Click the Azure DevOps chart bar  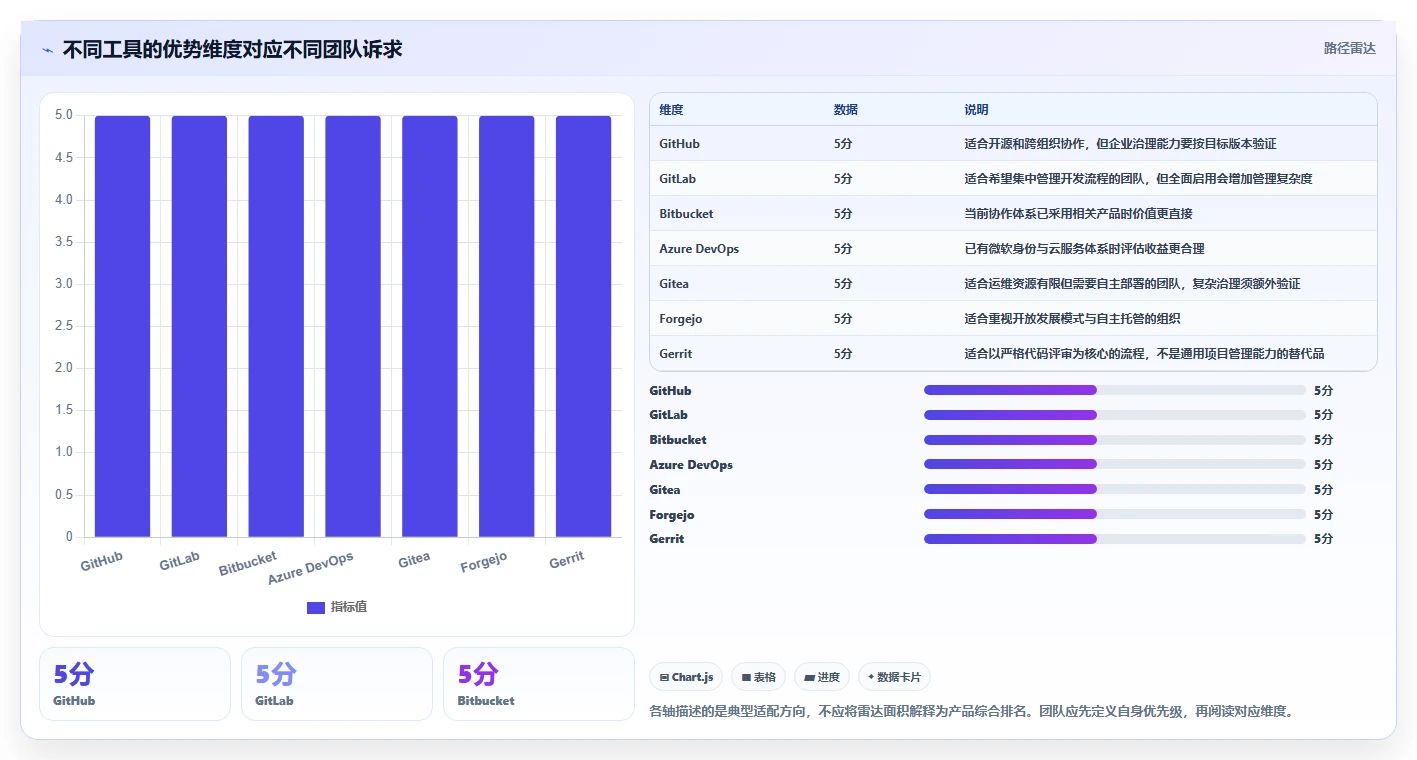click(353, 326)
